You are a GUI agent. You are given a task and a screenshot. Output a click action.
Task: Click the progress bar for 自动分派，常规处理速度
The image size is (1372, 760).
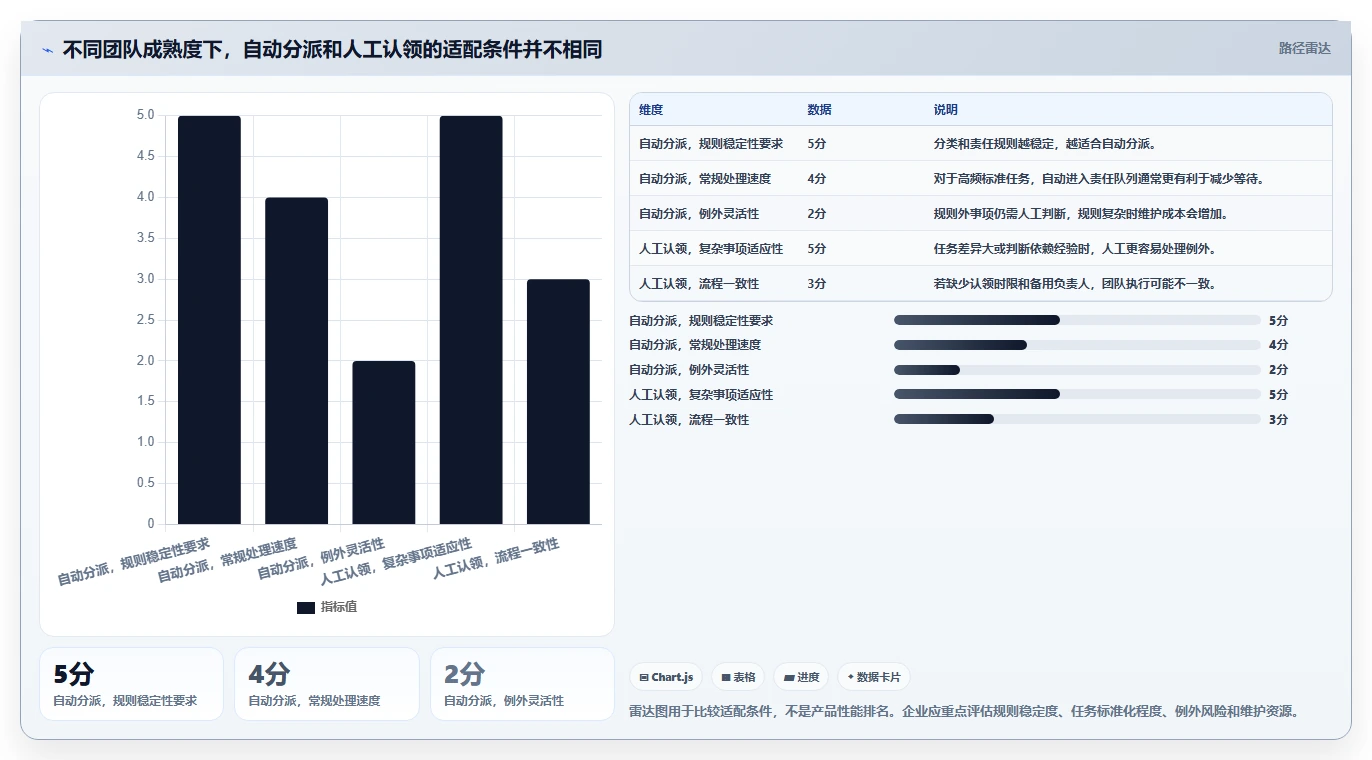(x=1077, y=345)
